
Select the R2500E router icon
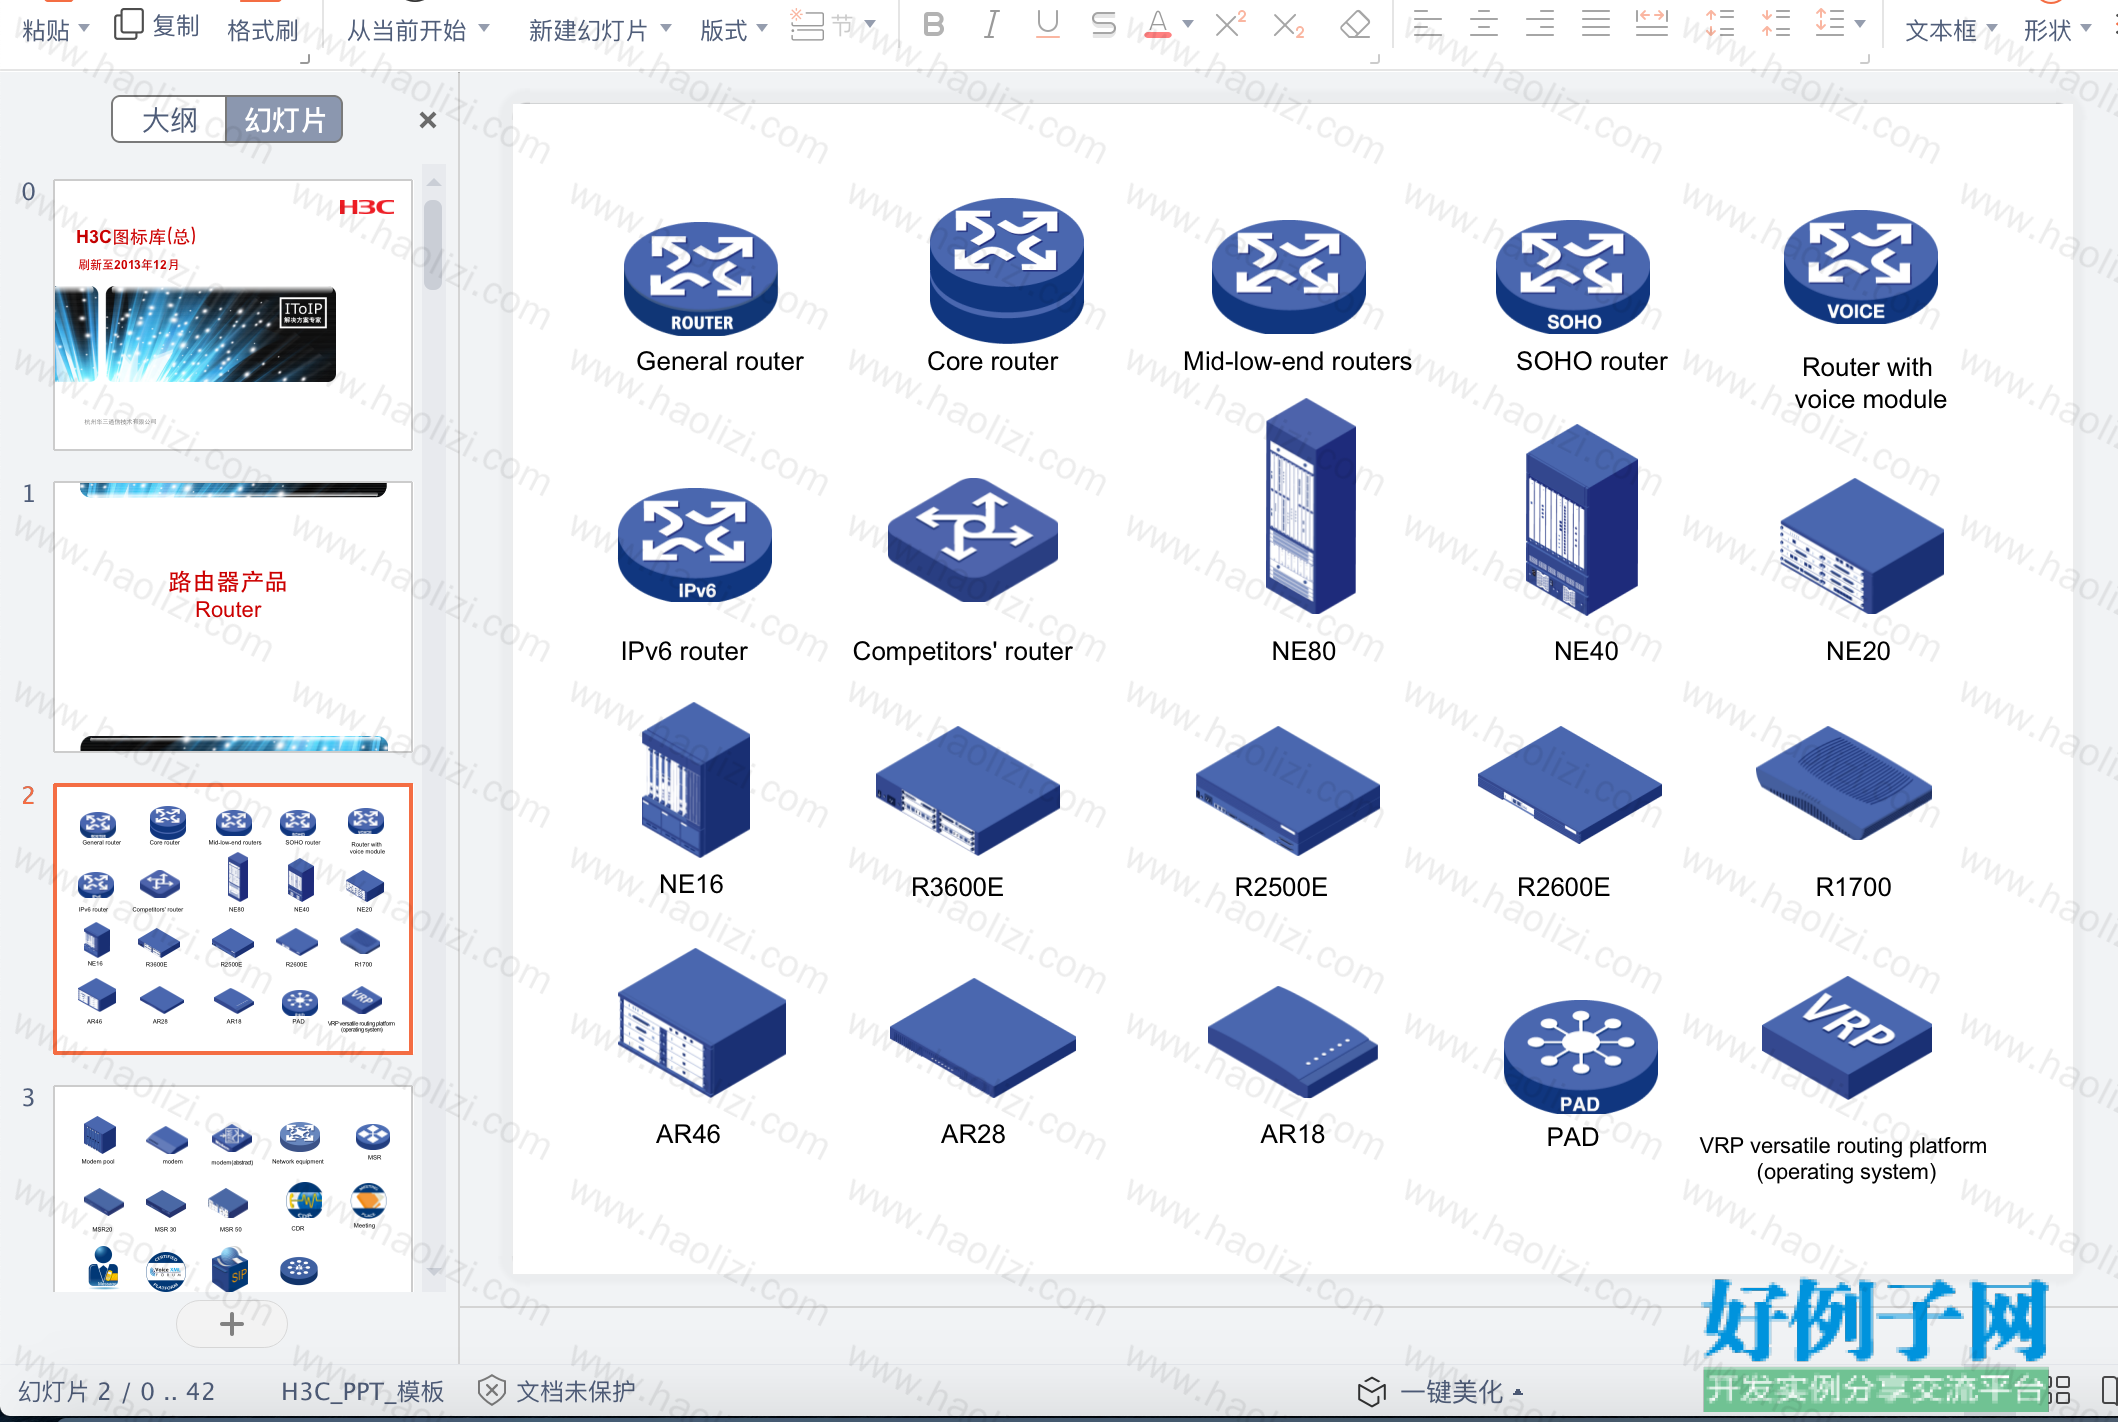[x=1288, y=790]
